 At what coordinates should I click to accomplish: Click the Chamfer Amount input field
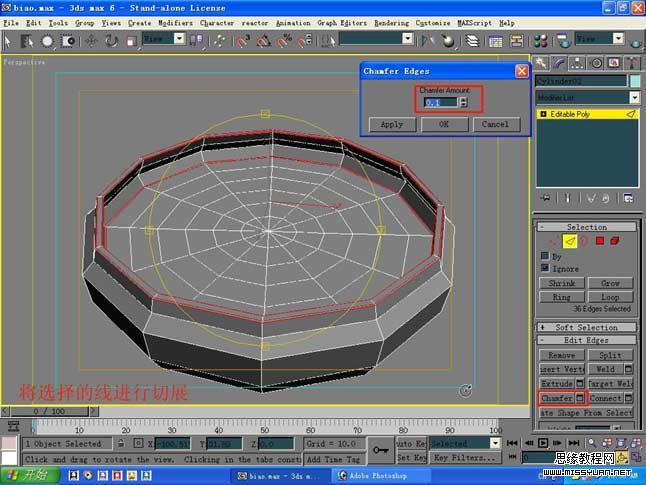(441, 102)
